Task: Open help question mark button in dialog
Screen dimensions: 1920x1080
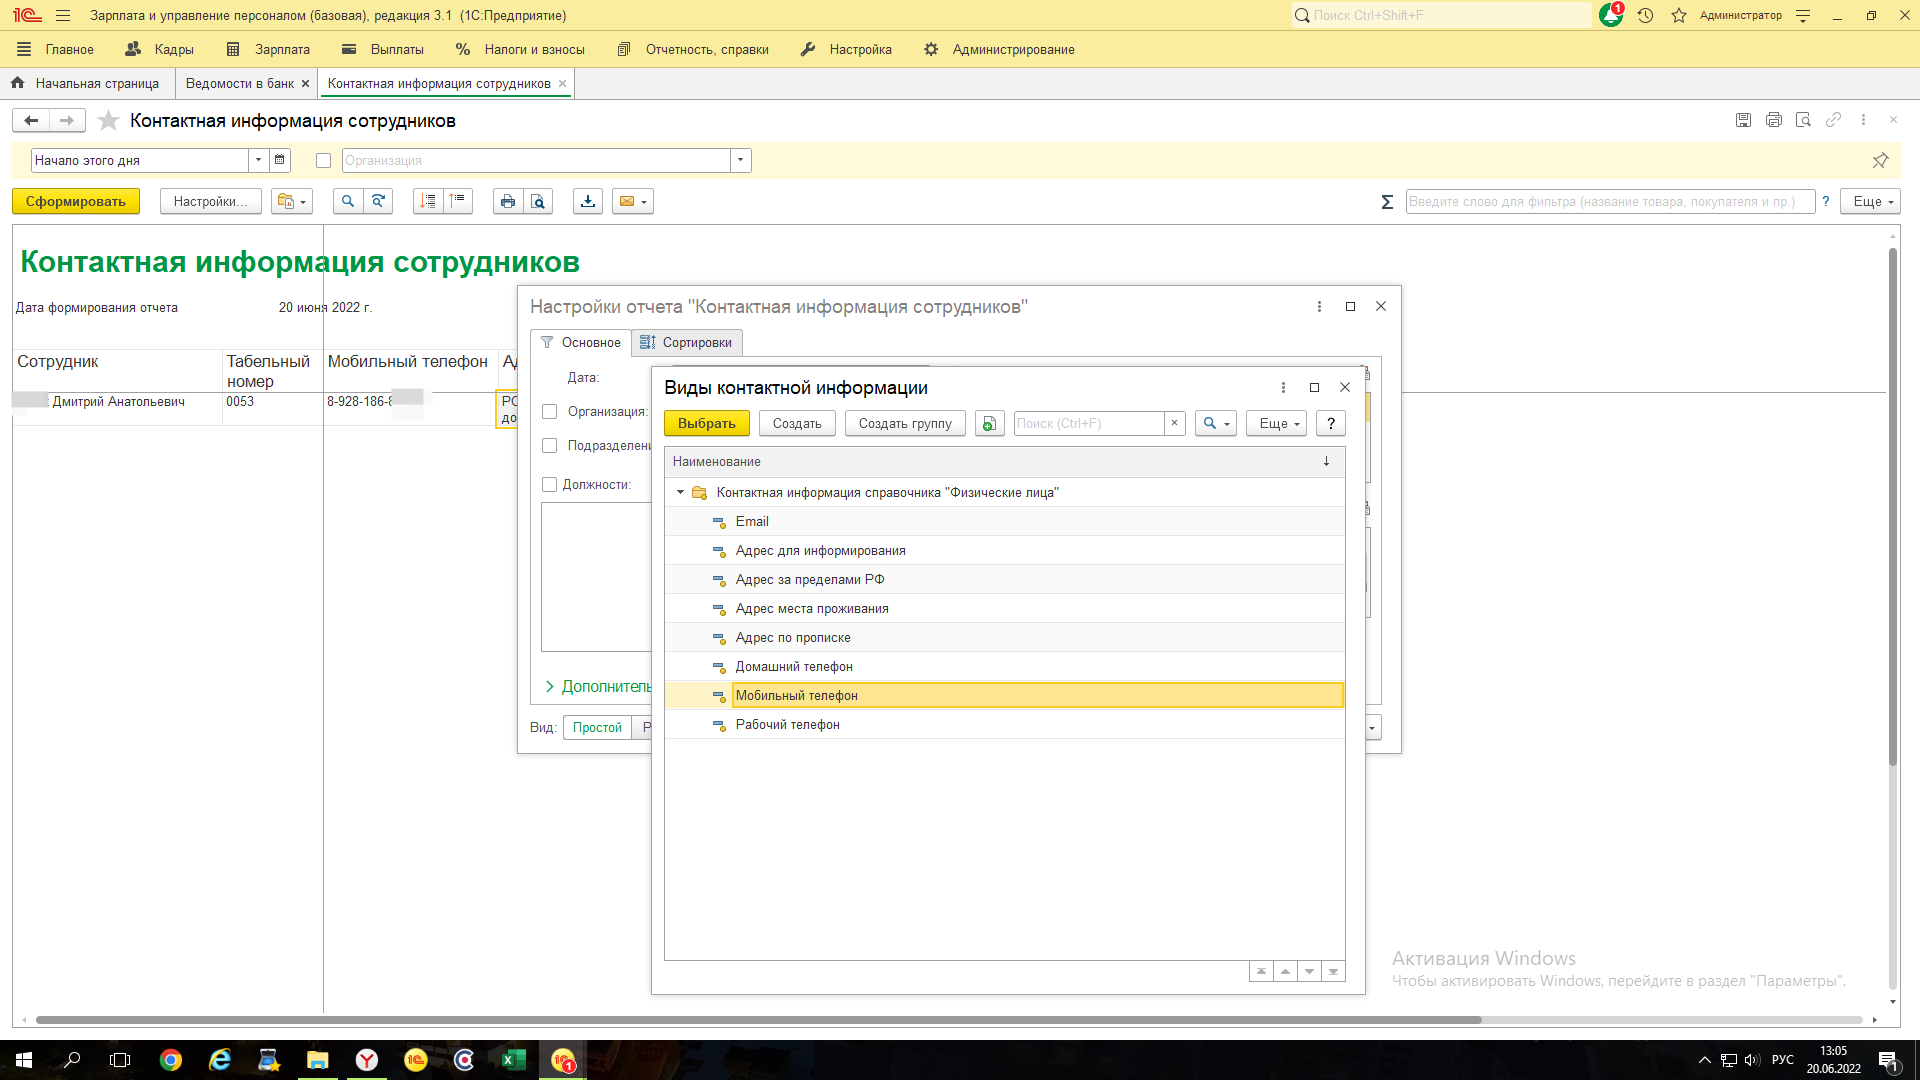Action: 1331,424
